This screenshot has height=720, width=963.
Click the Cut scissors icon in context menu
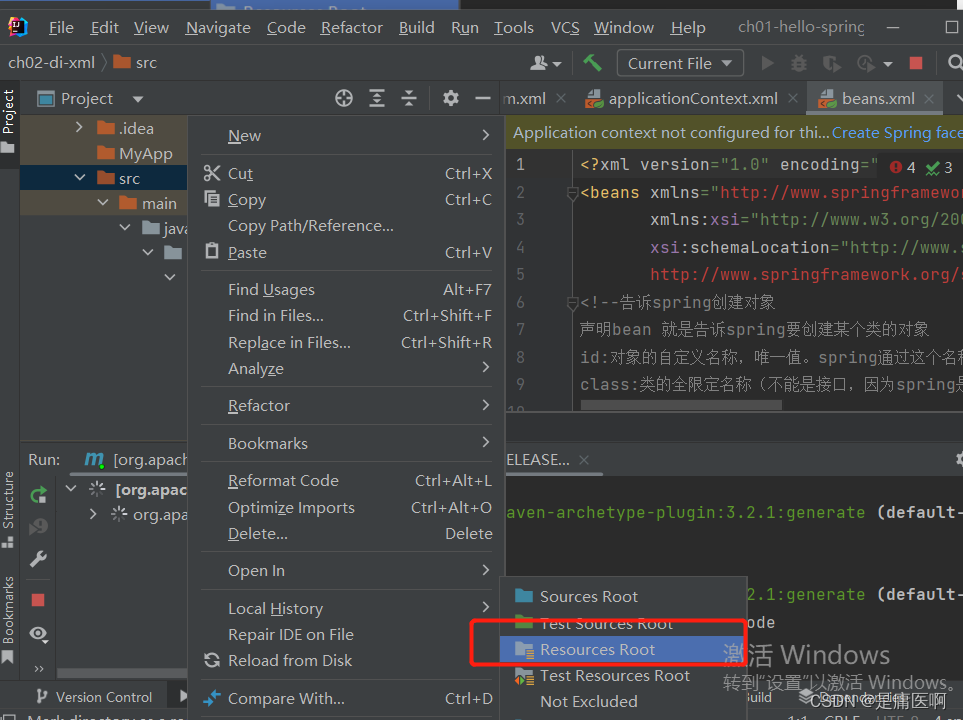click(x=212, y=173)
